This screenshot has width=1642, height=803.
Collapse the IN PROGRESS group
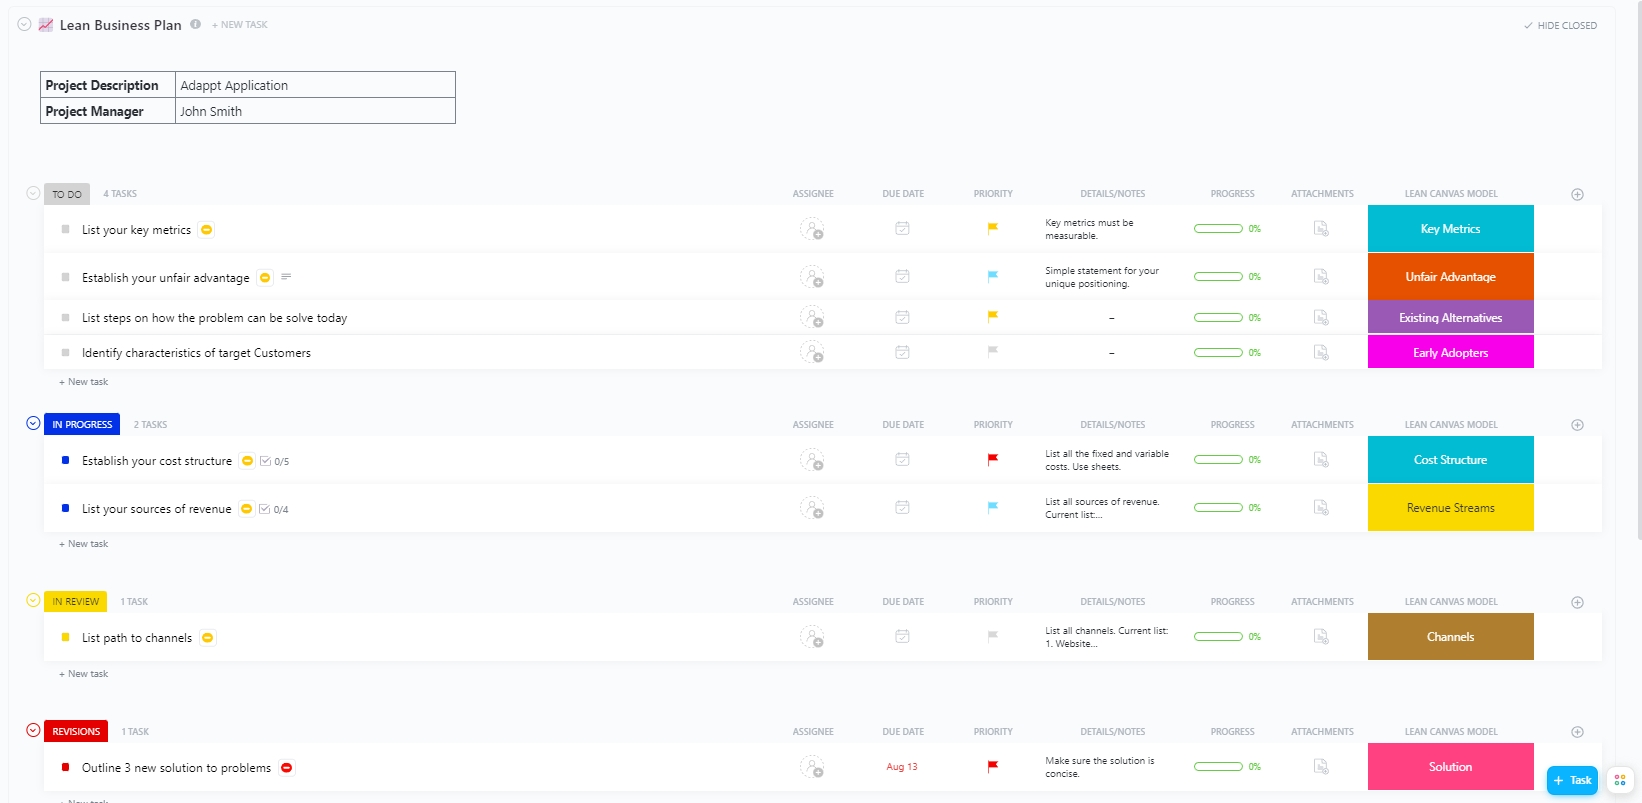[33, 423]
